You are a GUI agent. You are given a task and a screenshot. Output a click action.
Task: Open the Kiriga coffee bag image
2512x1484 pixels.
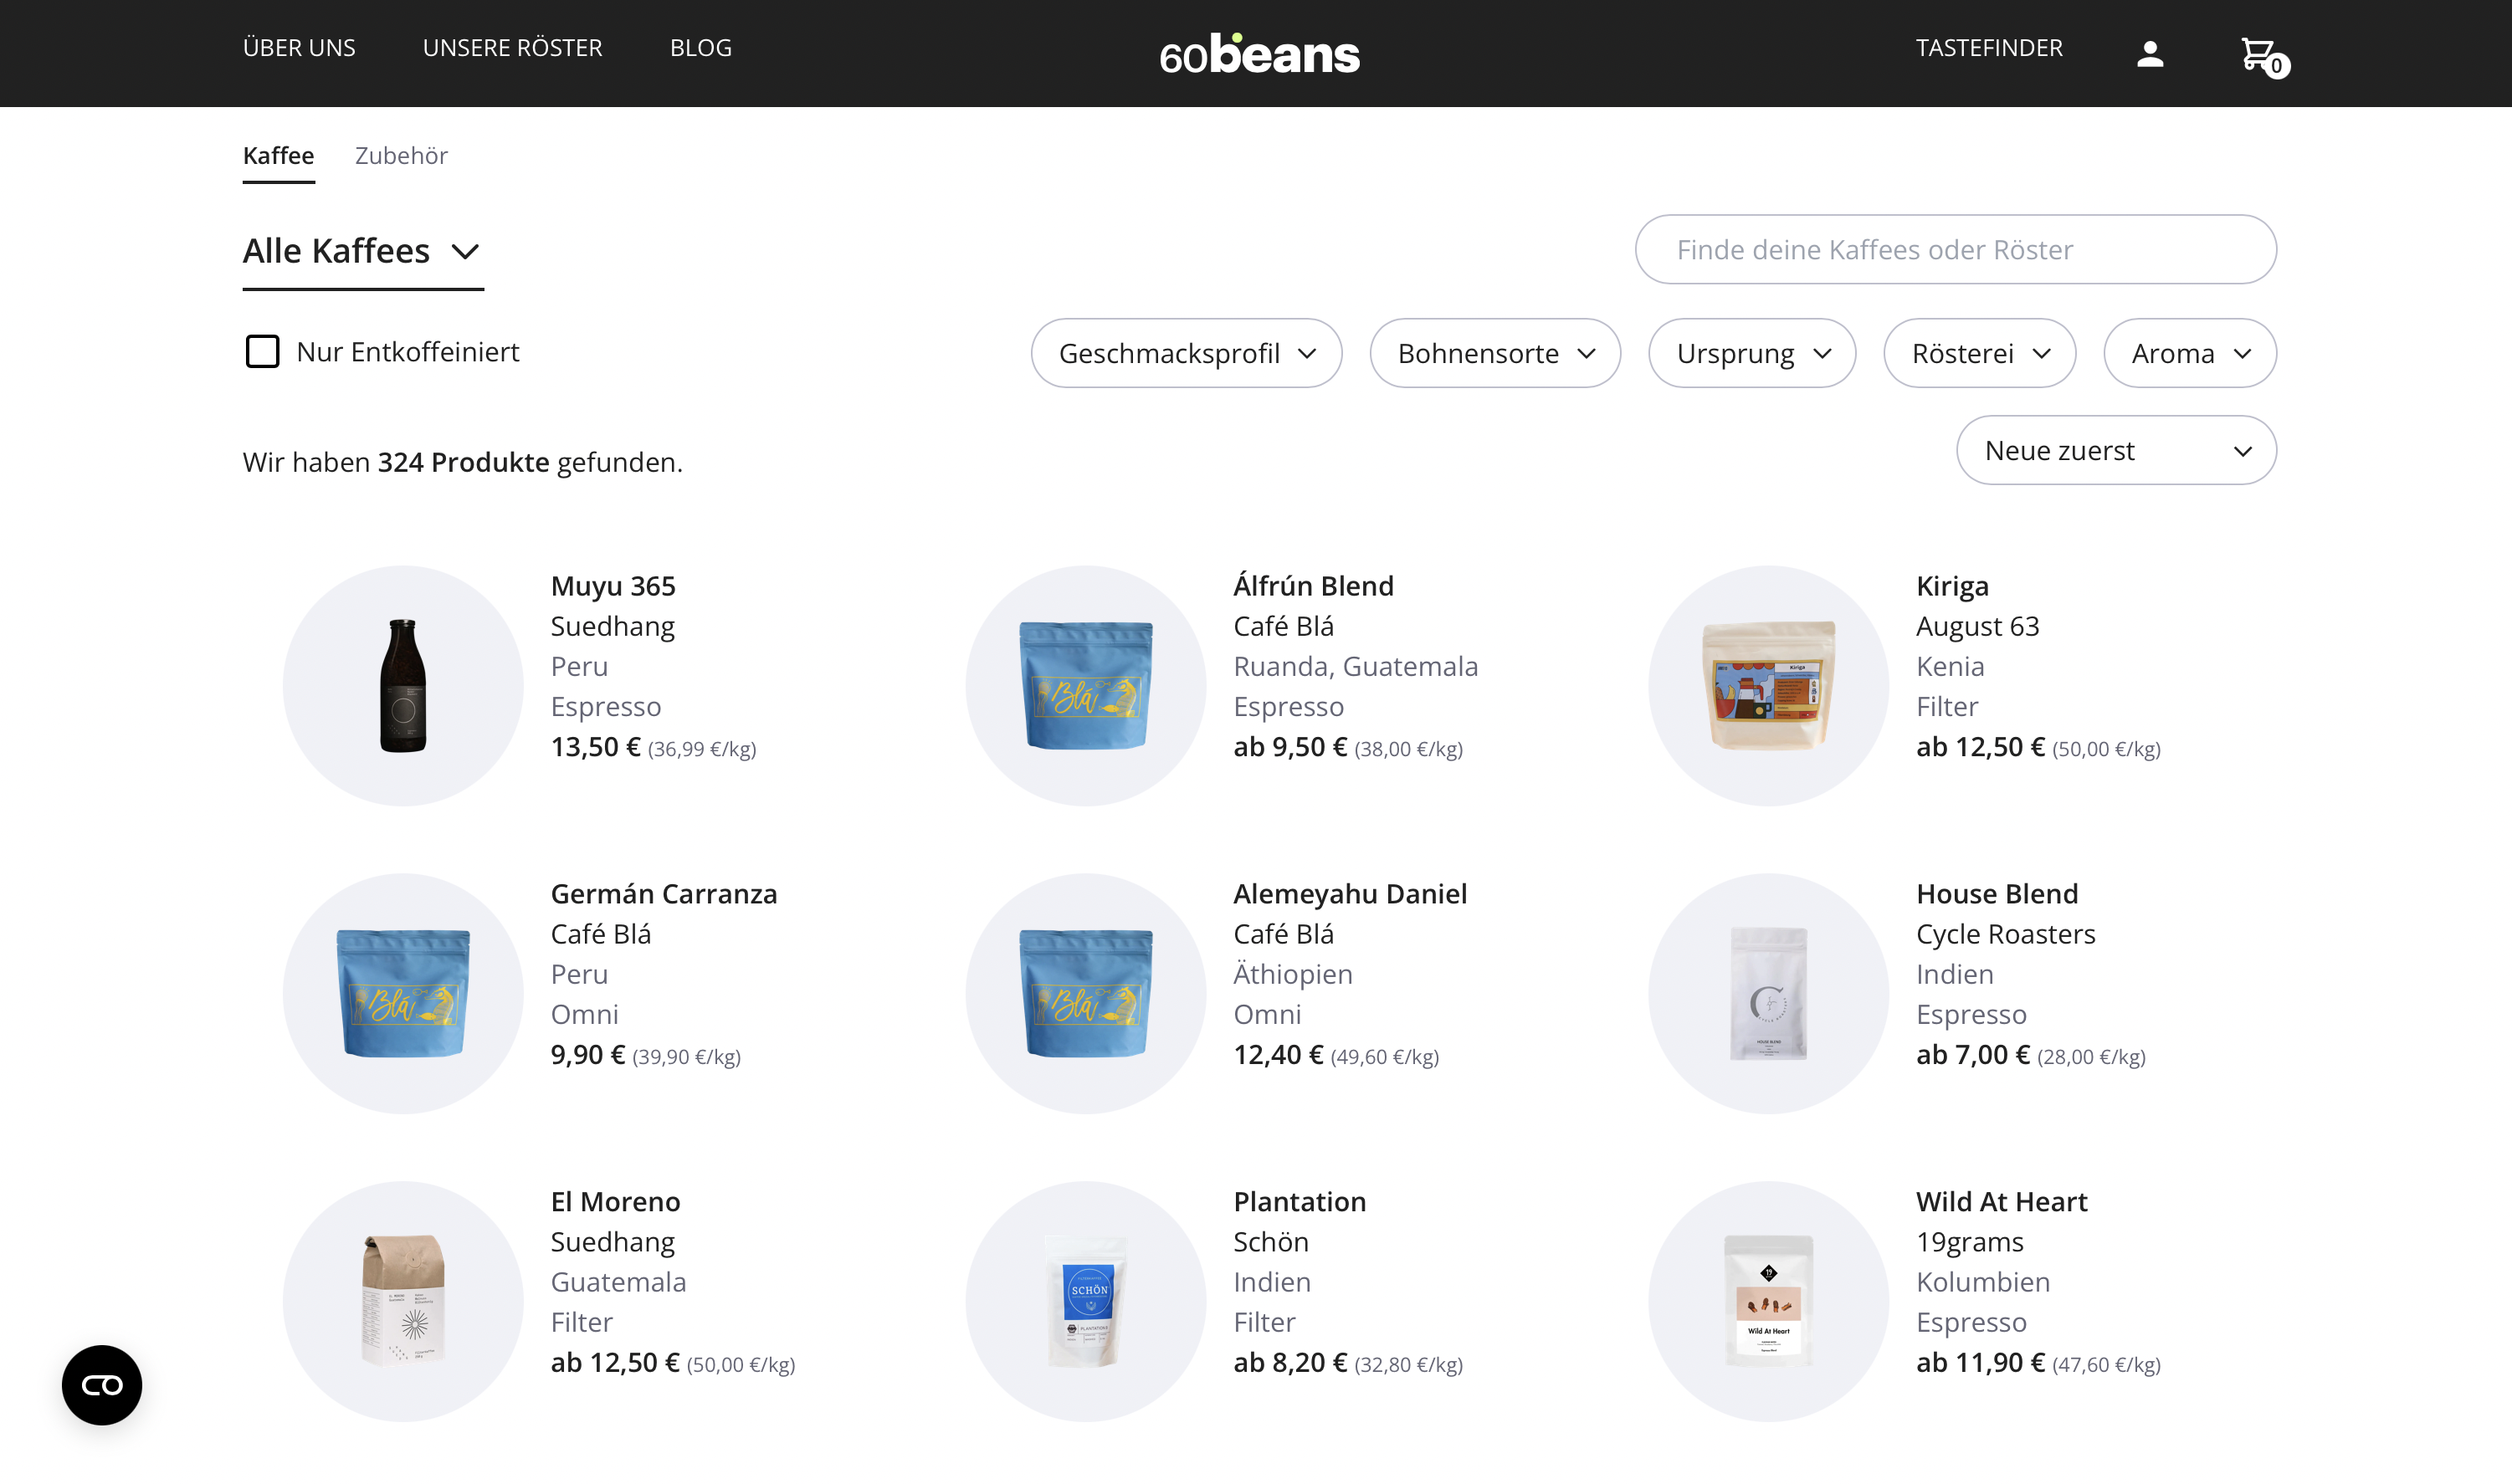coord(1768,686)
